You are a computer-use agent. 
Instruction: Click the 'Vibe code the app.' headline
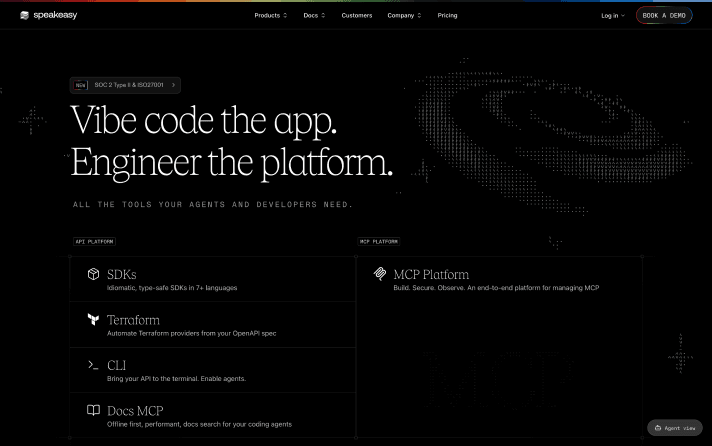tap(204, 121)
